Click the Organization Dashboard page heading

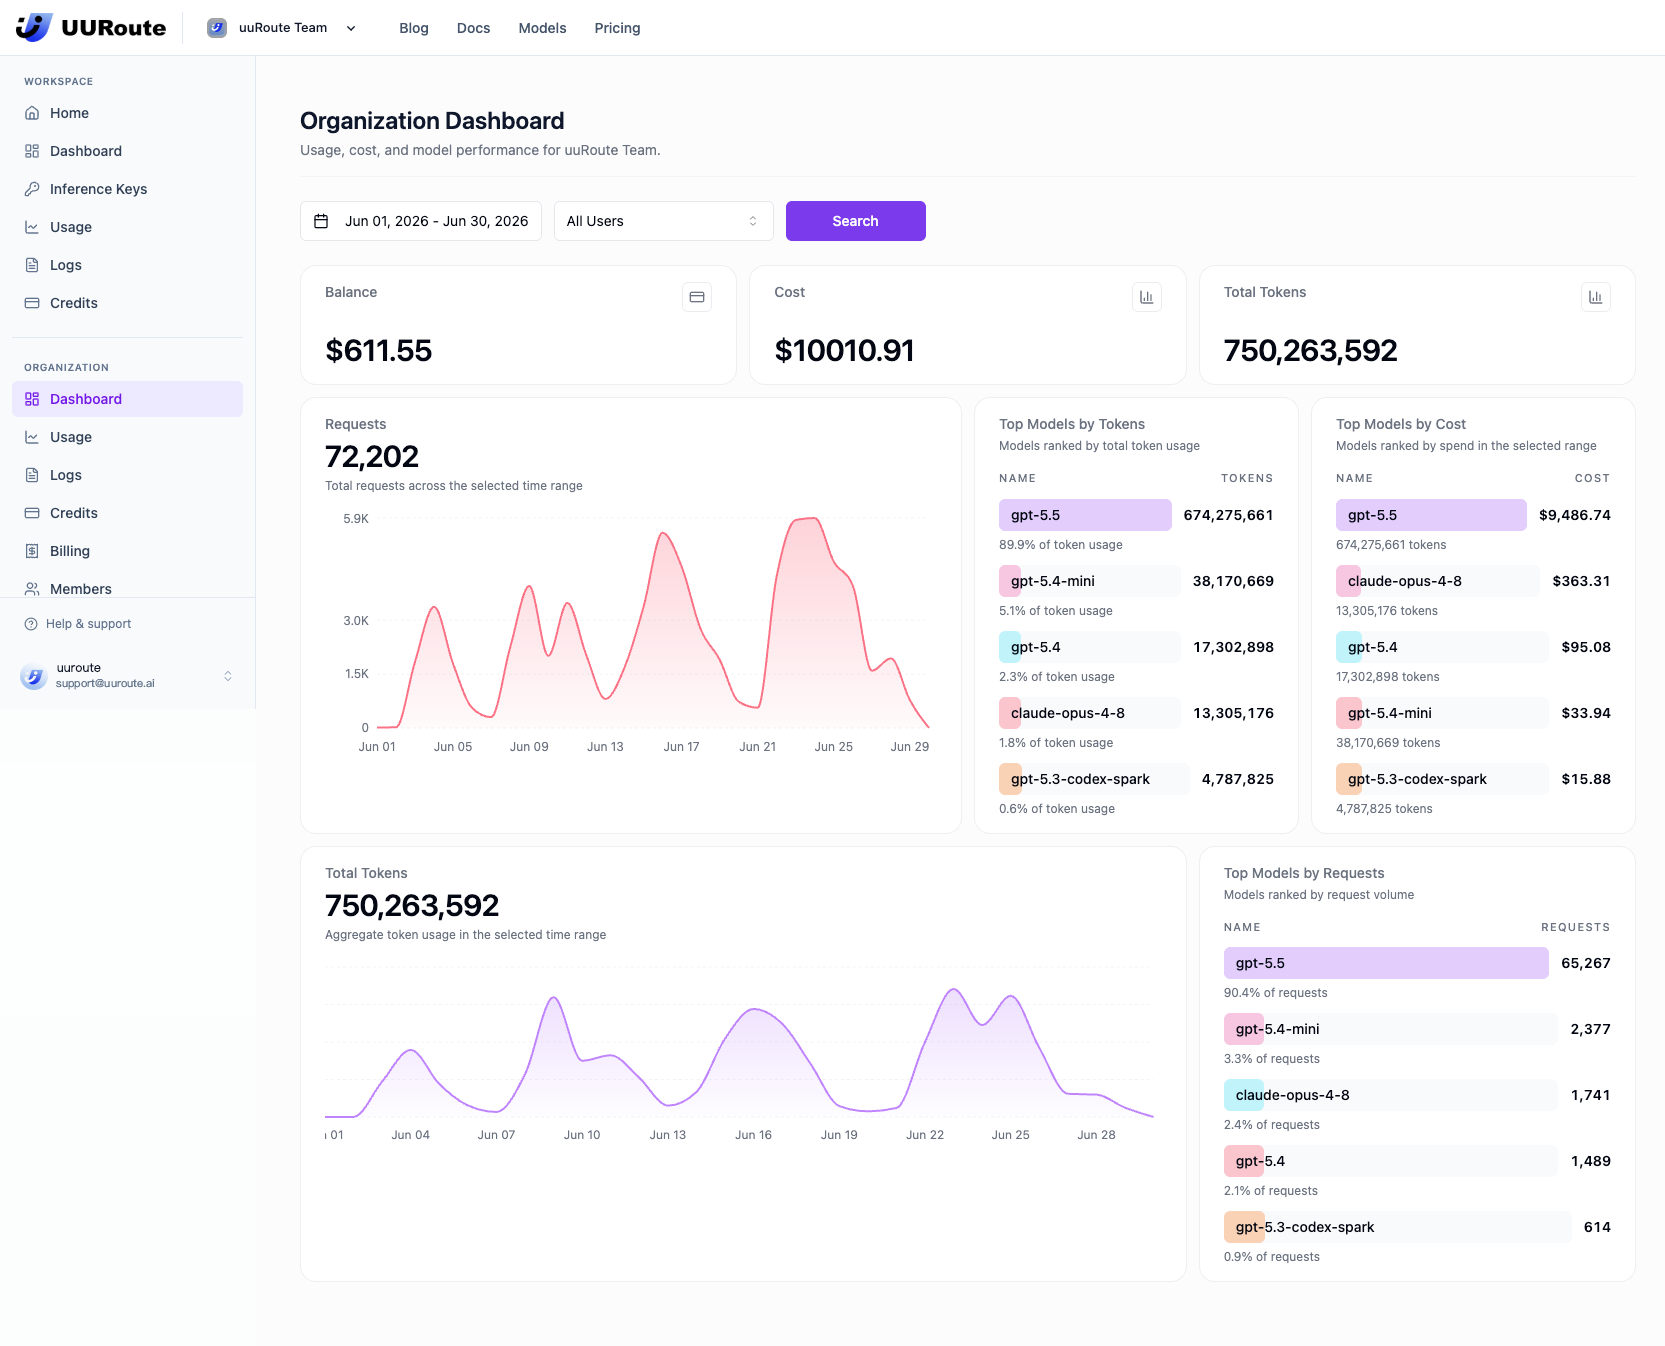click(432, 121)
